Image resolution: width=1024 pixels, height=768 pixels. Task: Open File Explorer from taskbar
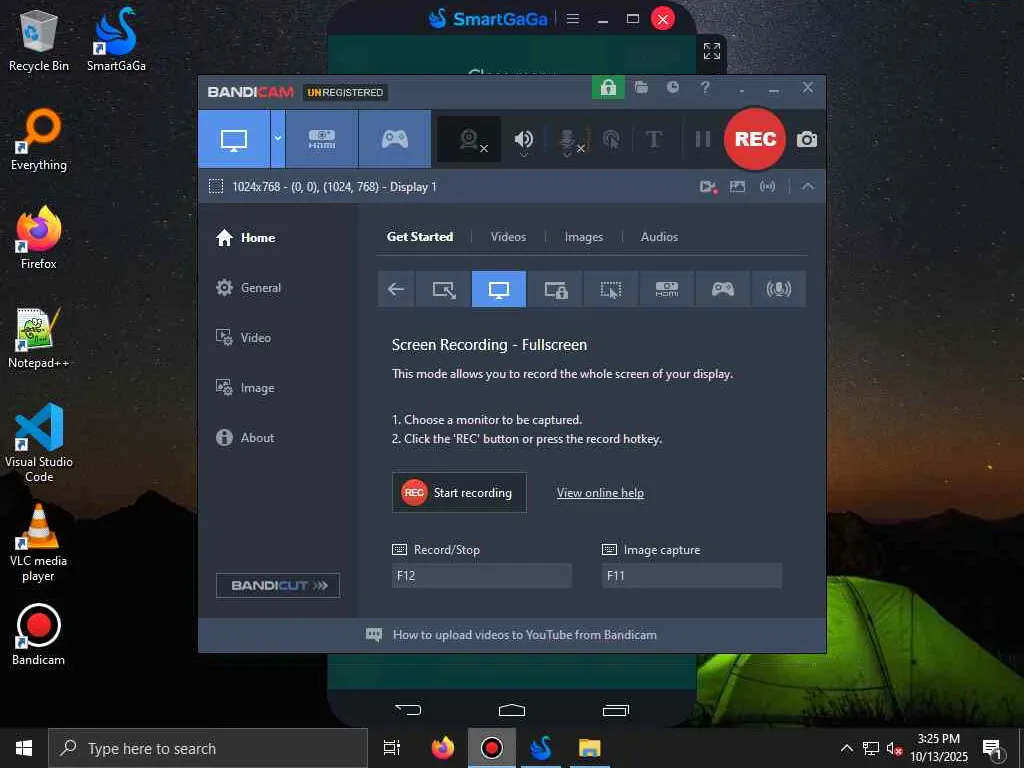tap(589, 748)
